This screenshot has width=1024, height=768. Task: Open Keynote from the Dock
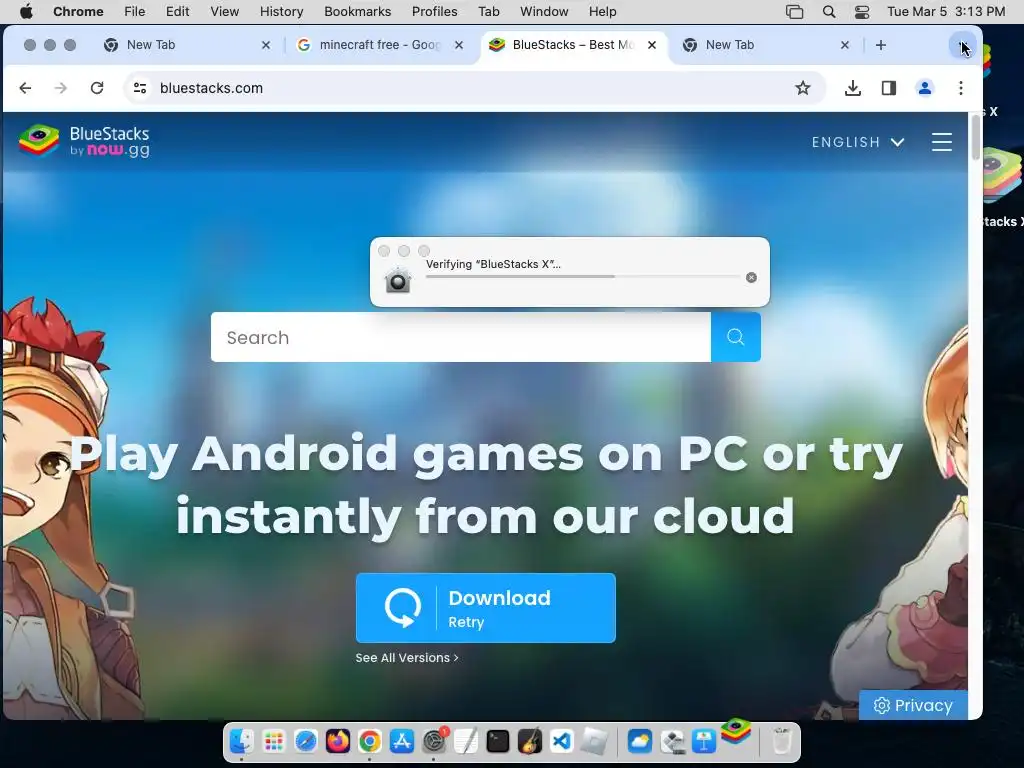[703, 741]
